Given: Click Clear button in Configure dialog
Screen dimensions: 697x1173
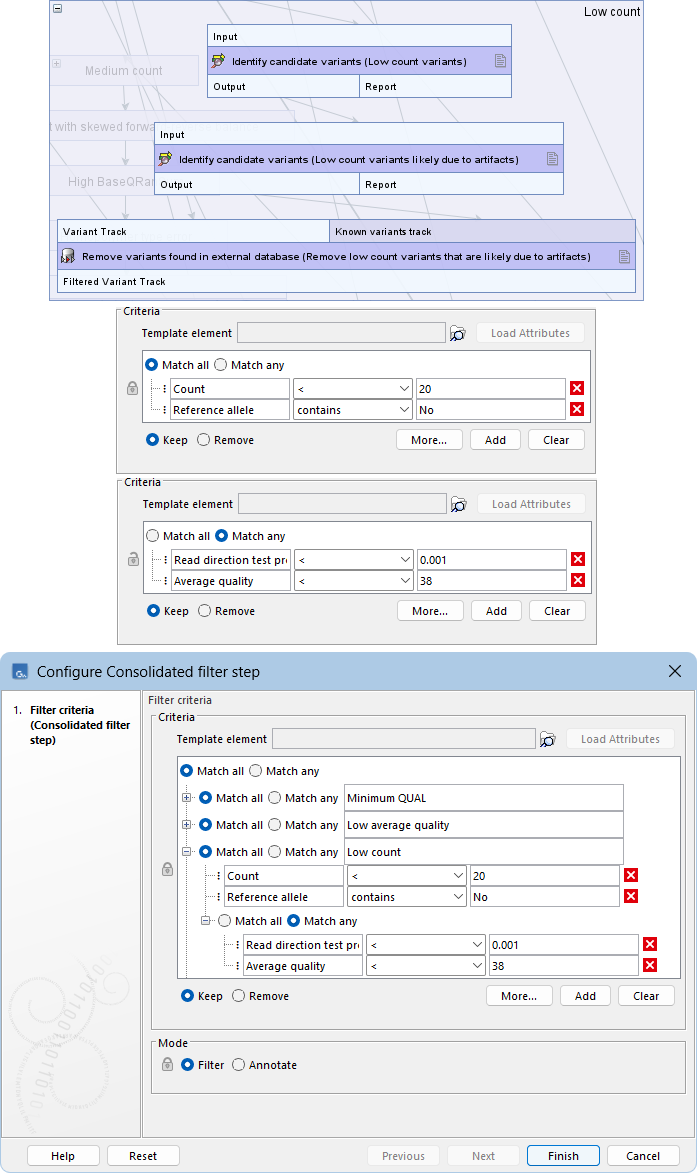Looking at the screenshot, I should pyautogui.click(x=646, y=996).
